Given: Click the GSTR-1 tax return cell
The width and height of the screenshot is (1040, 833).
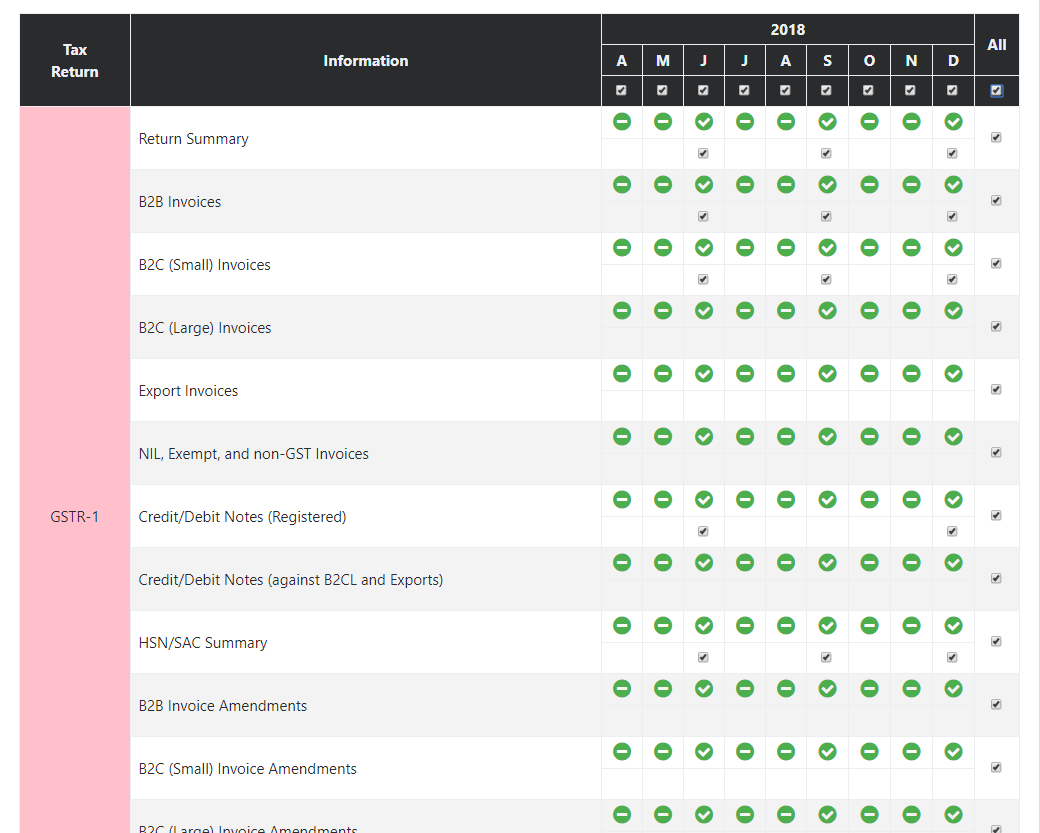Looking at the screenshot, I should [x=75, y=517].
